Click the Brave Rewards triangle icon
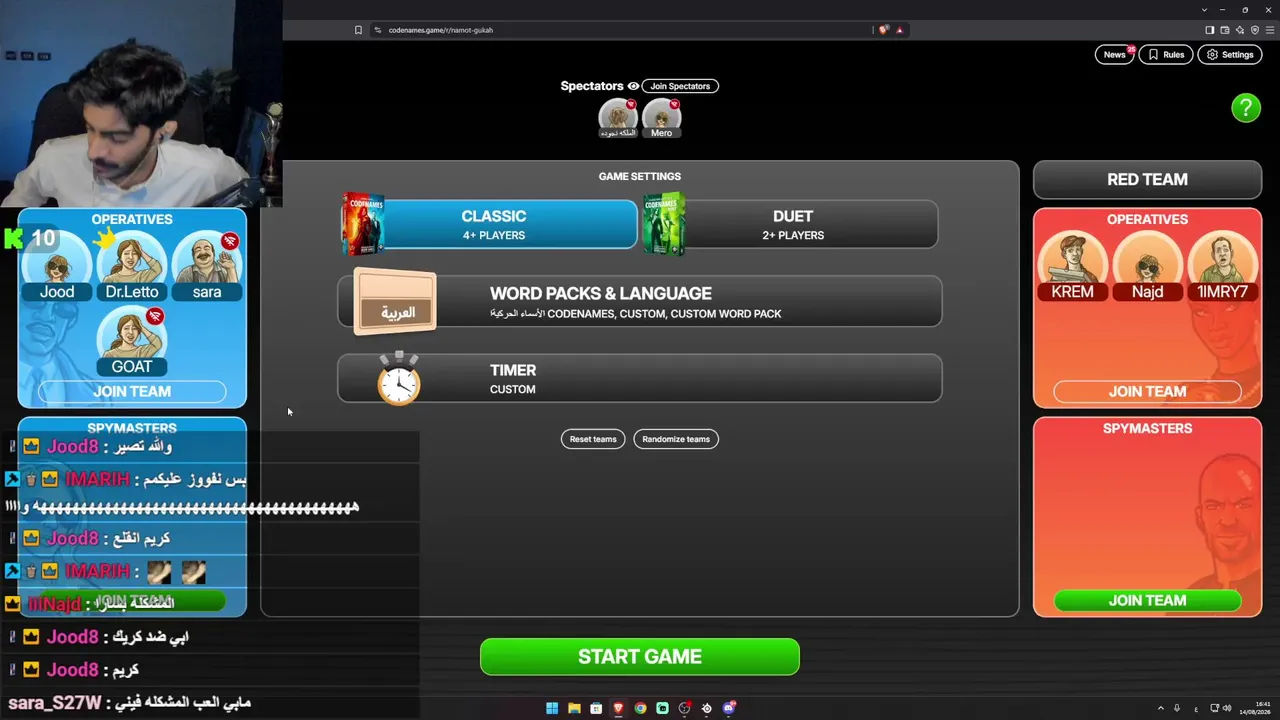The height and width of the screenshot is (720, 1280). coord(899,30)
